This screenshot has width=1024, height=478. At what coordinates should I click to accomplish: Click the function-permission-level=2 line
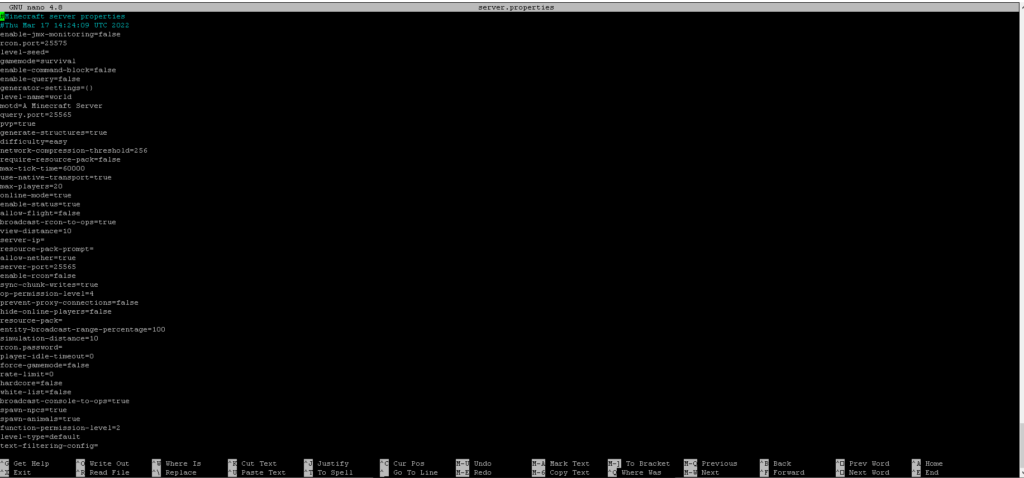(x=60, y=428)
